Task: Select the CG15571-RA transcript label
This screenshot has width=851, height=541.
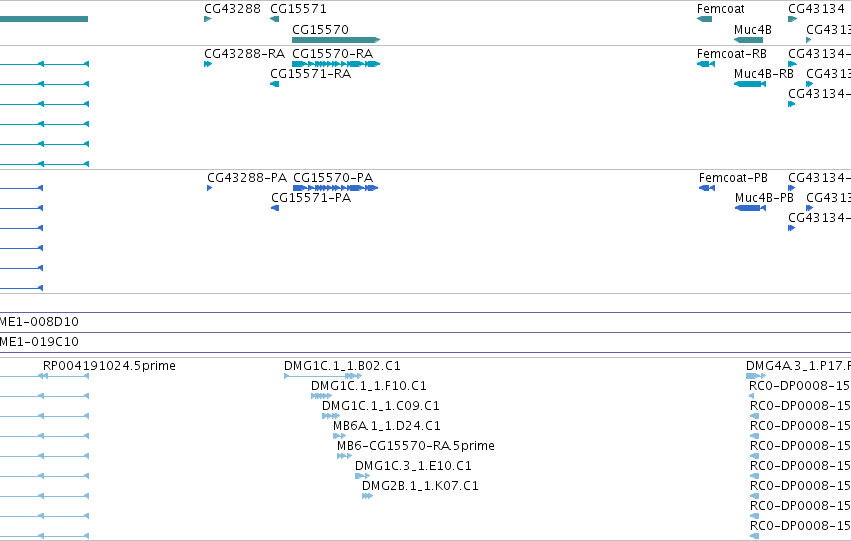Action: pyautogui.click(x=310, y=74)
